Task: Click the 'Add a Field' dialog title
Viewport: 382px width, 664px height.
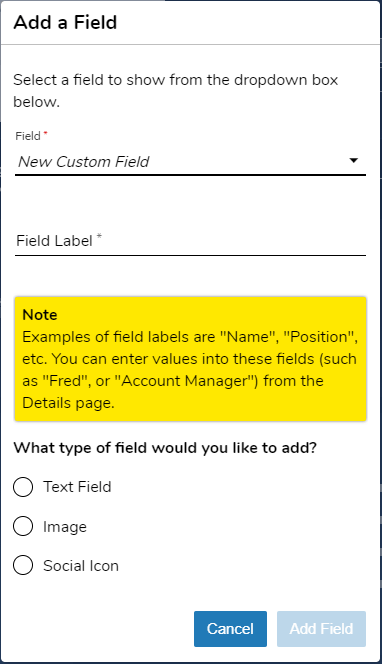Action: (x=65, y=22)
